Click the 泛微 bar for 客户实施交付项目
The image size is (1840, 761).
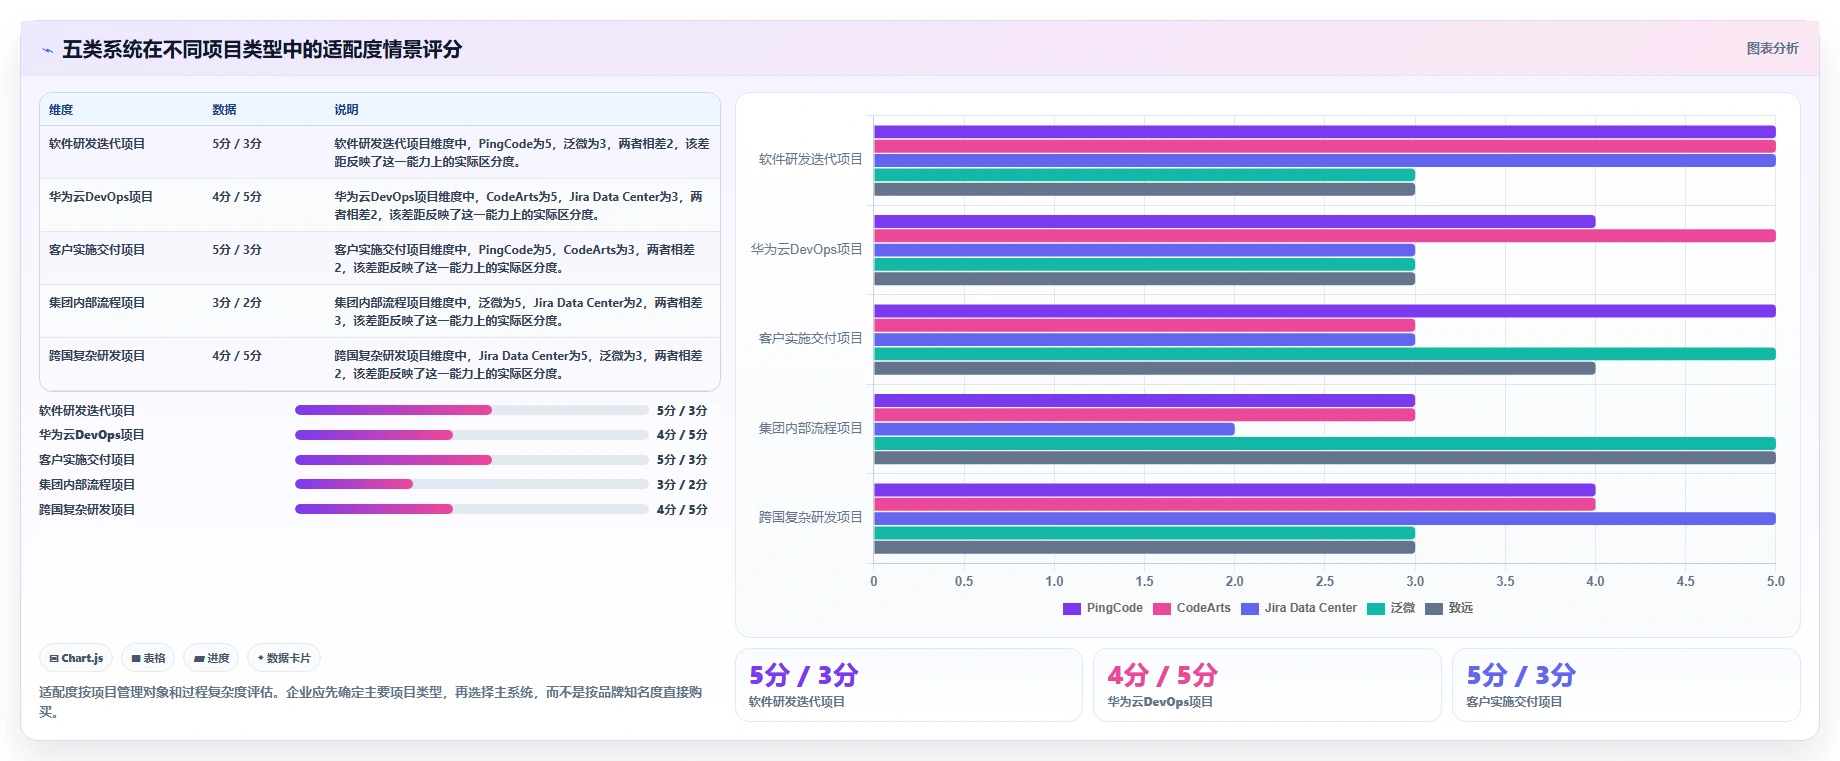pos(1325,354)
